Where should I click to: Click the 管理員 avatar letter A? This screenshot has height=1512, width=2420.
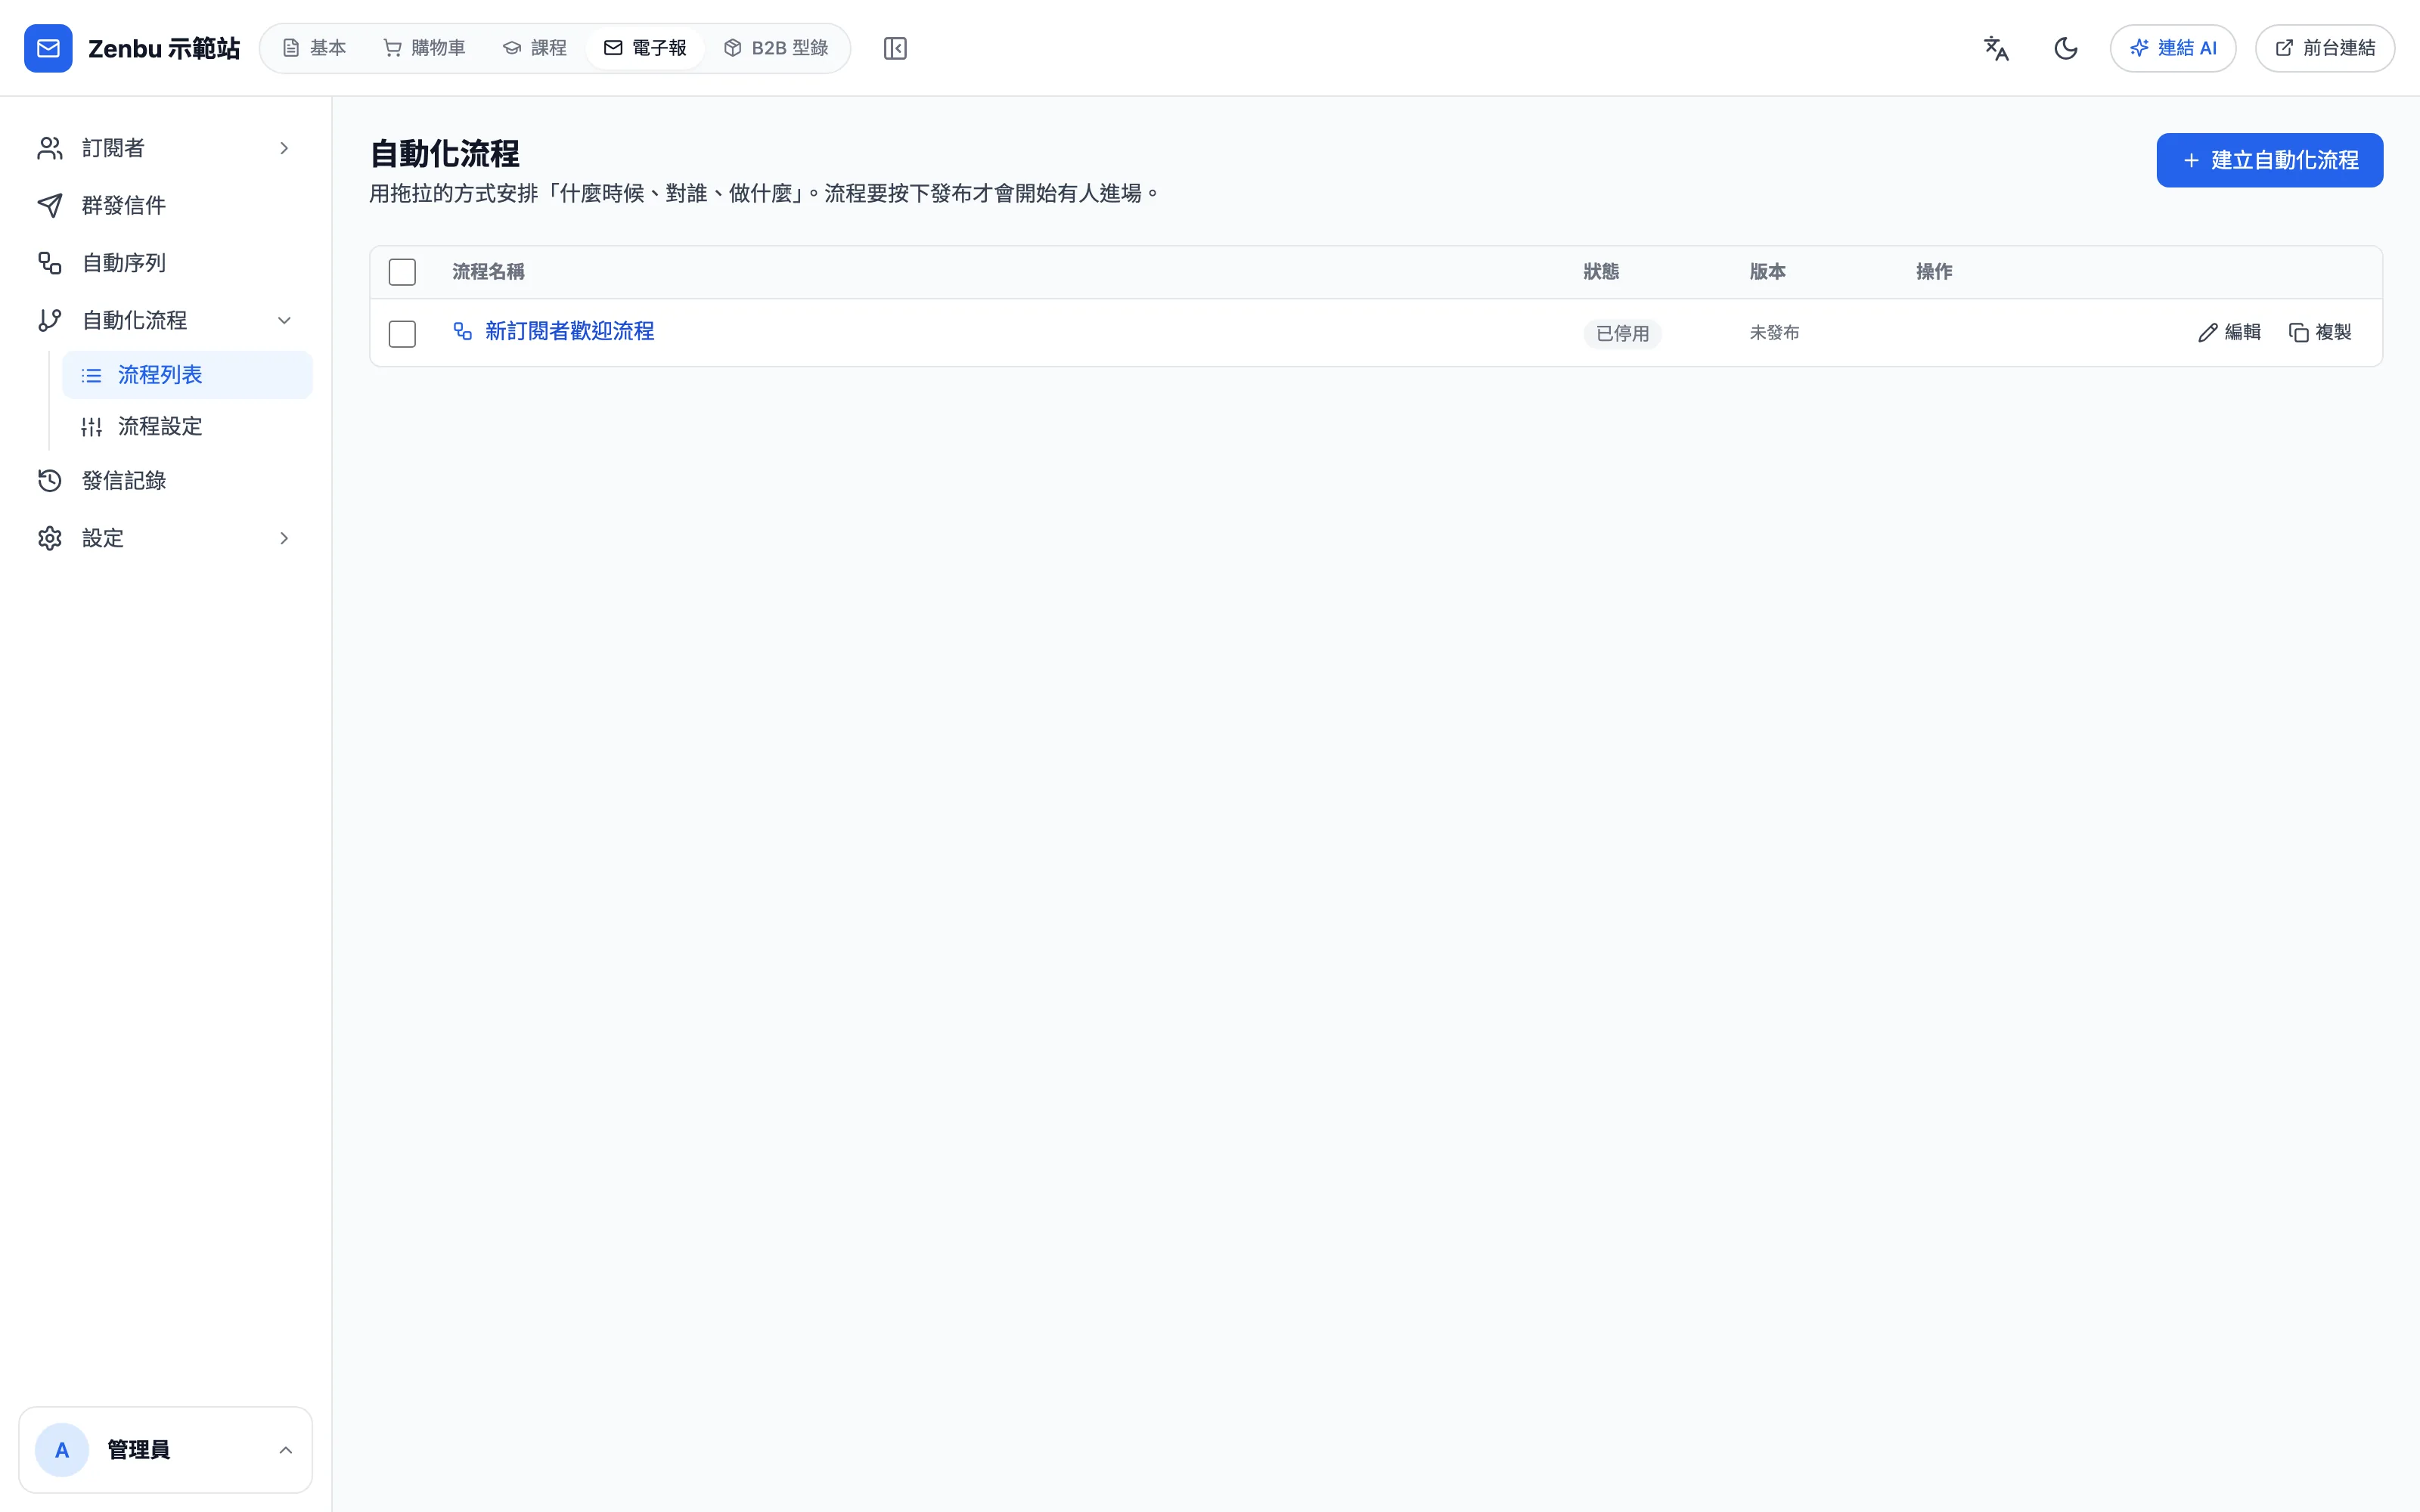click(62, 1450)
